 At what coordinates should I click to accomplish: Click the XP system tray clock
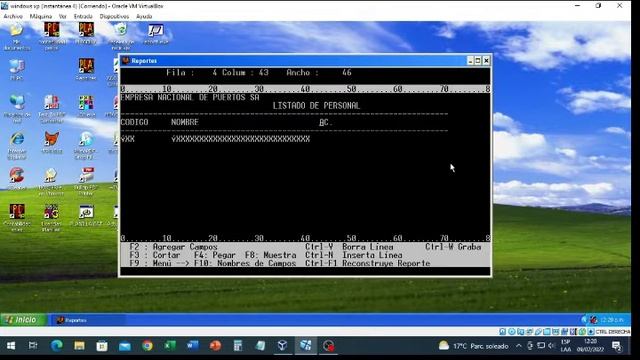tap(611, 320)
